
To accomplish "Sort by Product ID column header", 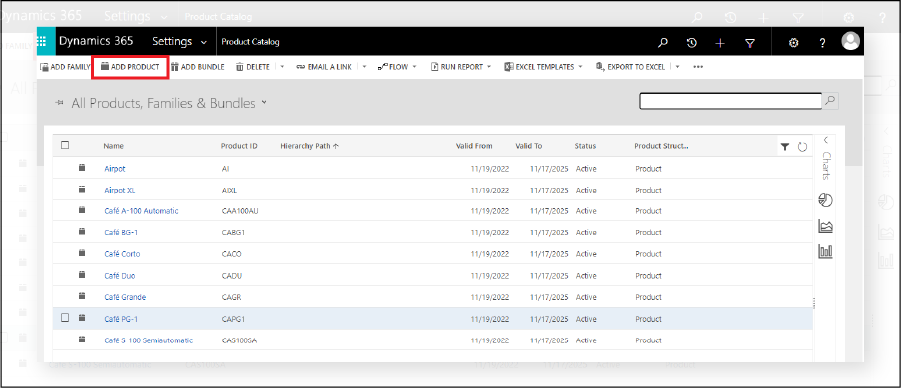I will [239, 146].
